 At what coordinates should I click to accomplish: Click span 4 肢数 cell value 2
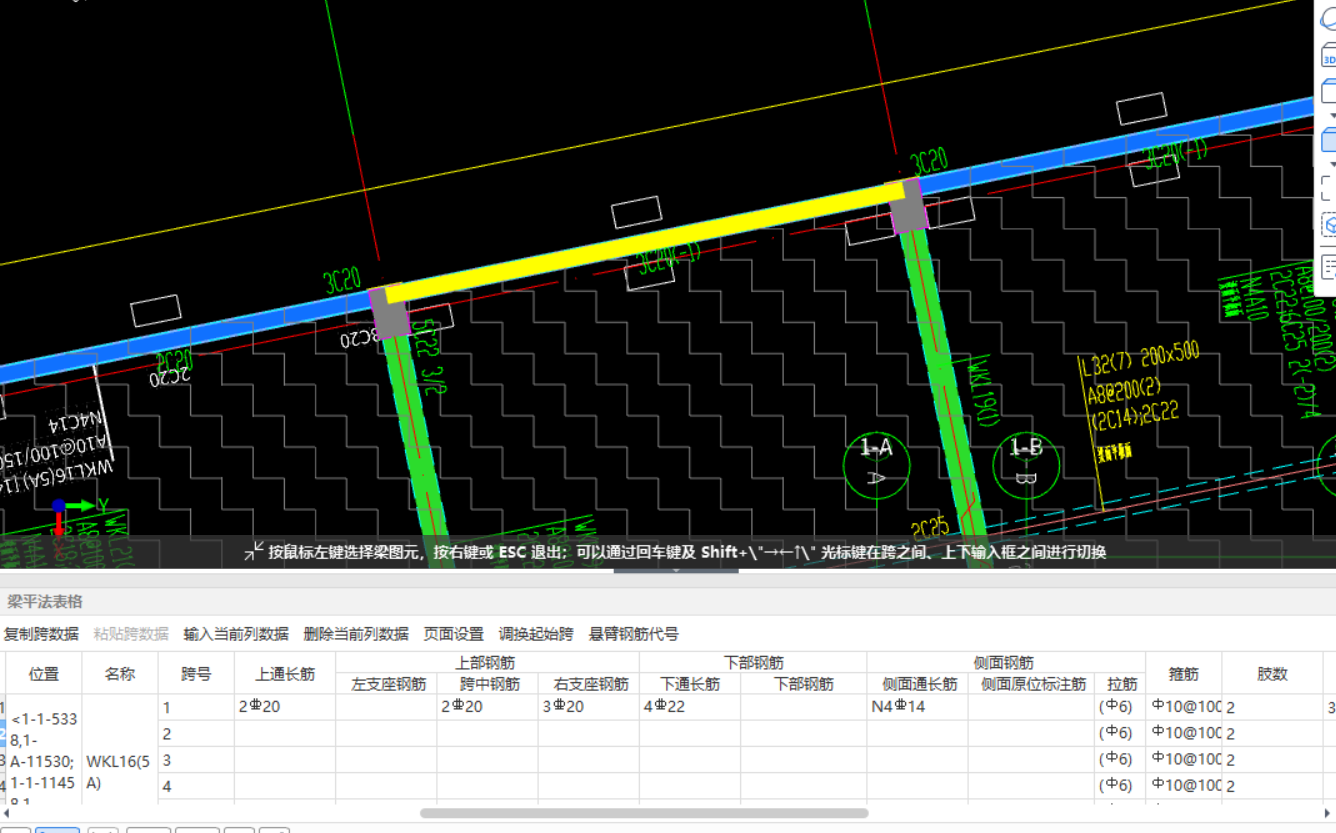coord(1272,785)
